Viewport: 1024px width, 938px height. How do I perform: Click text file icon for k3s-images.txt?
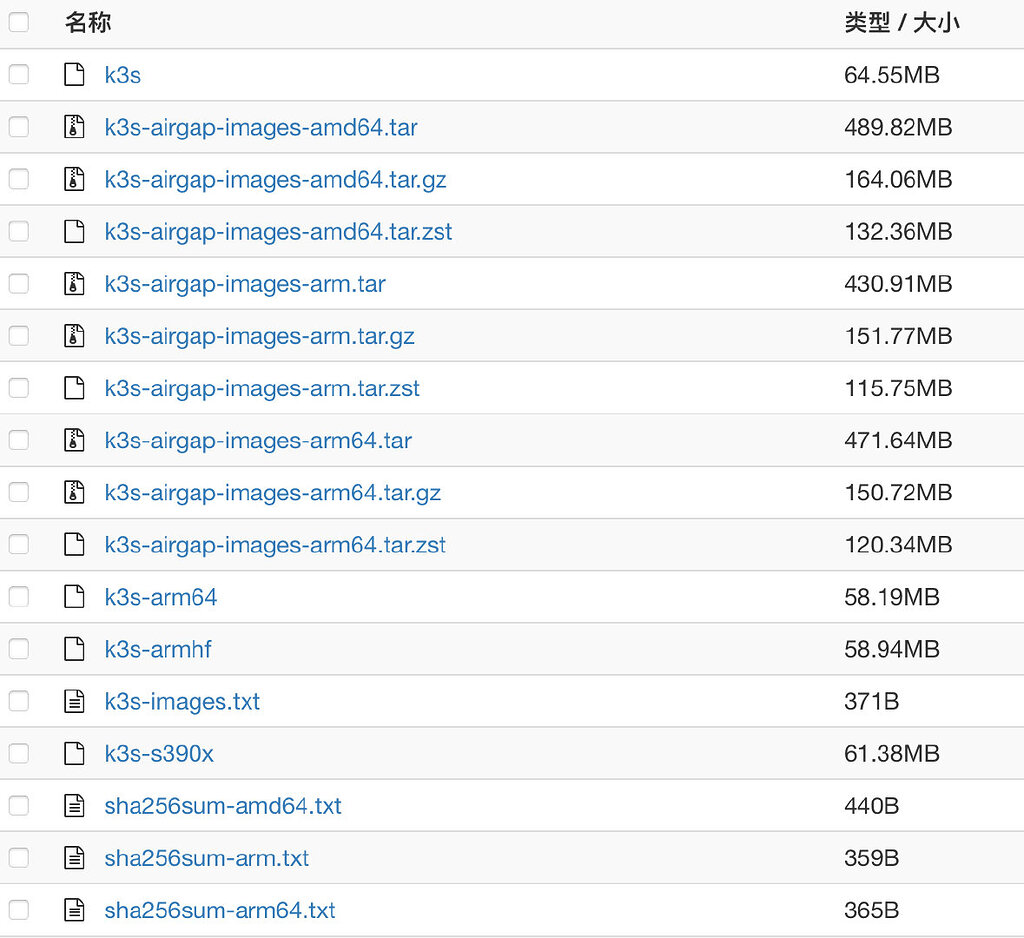[74, 701]
